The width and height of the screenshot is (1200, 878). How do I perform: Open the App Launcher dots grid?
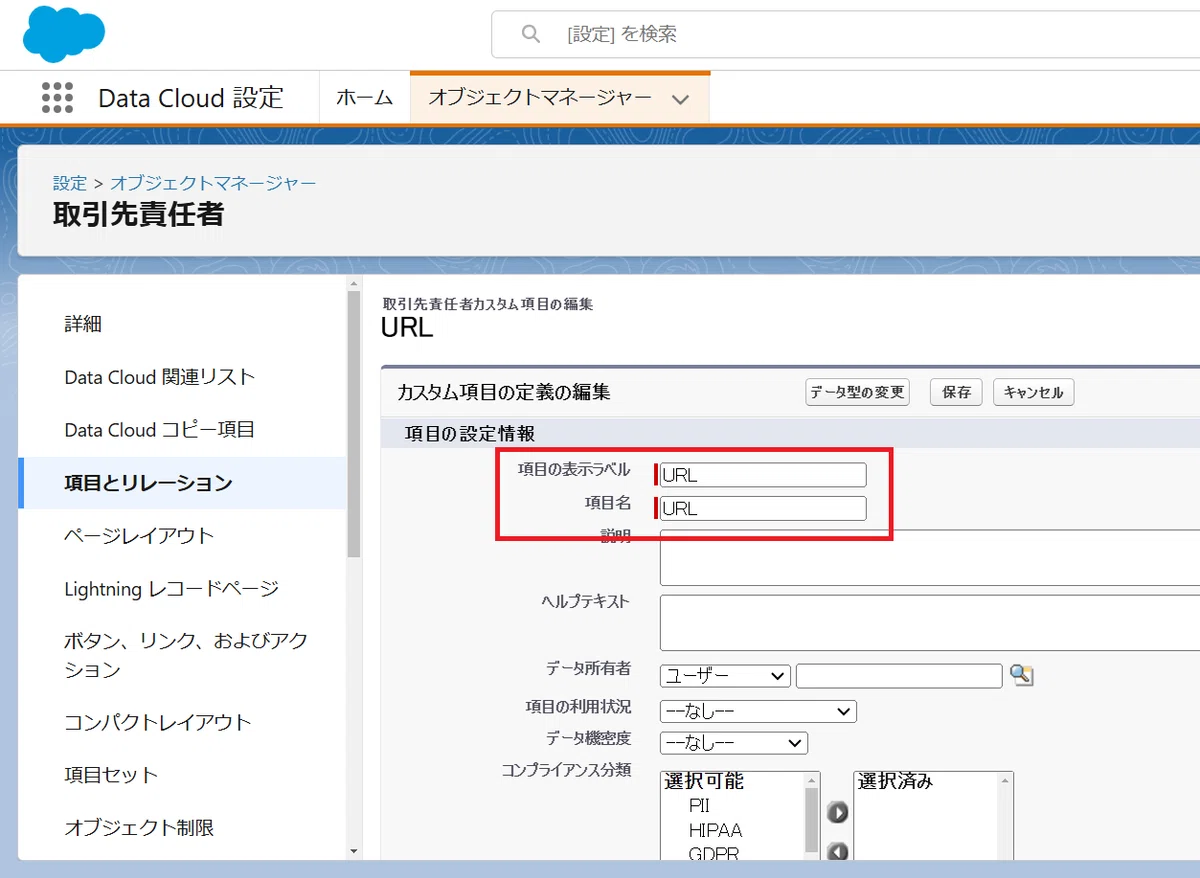click(x=58, y=97)
